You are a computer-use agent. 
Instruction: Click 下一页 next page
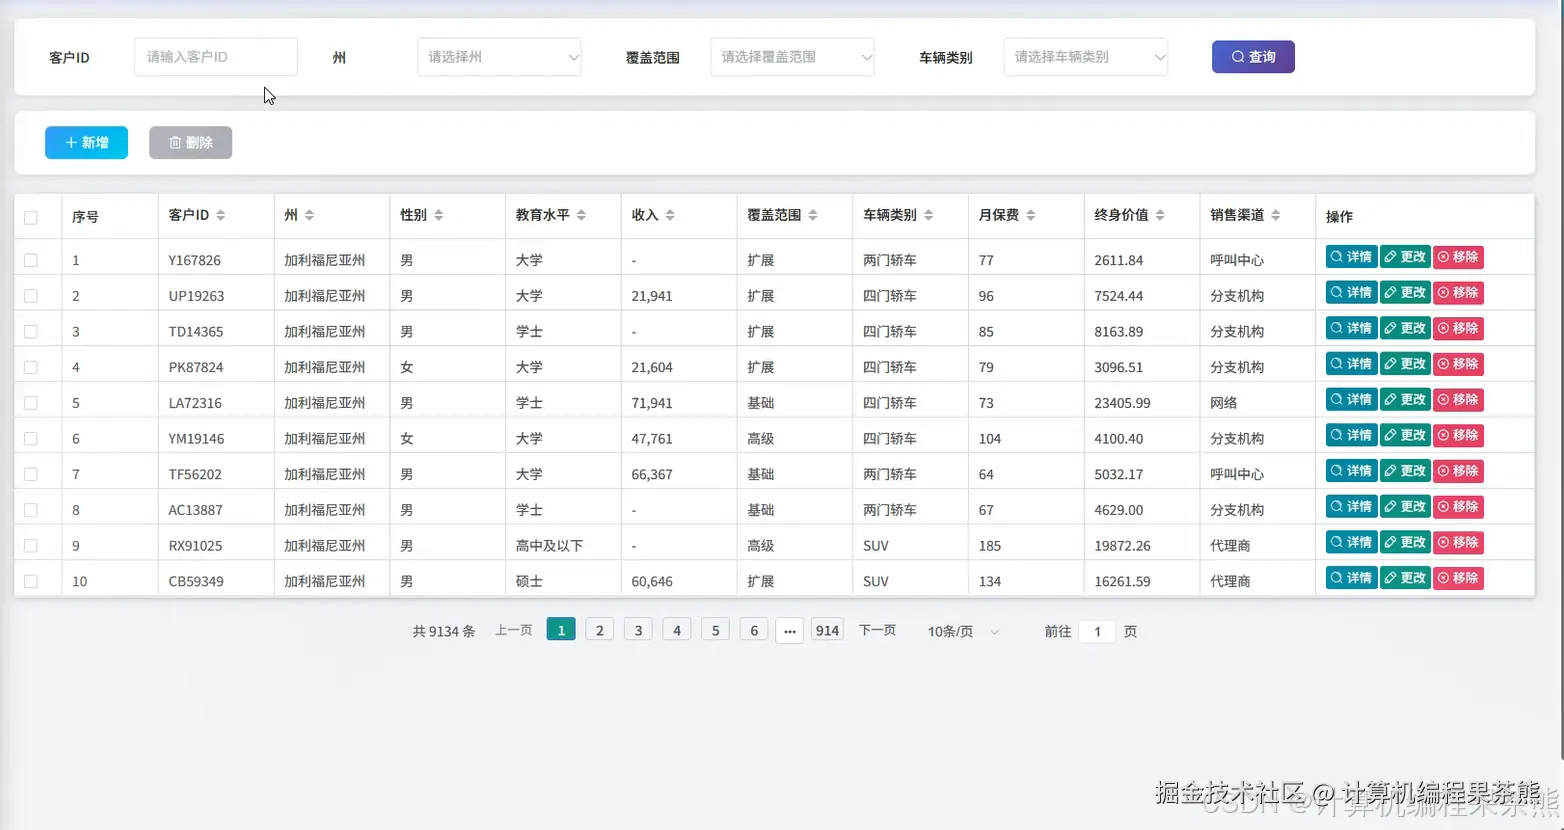point(877,630)
